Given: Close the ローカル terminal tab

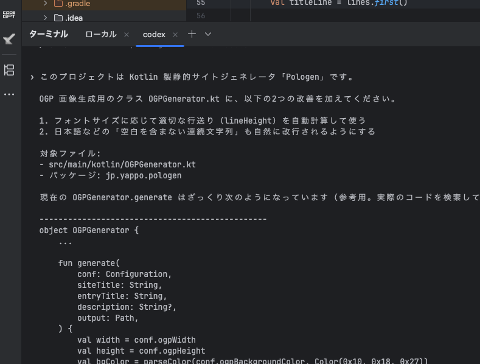Looking at the screenshot, I should [126, 34].
